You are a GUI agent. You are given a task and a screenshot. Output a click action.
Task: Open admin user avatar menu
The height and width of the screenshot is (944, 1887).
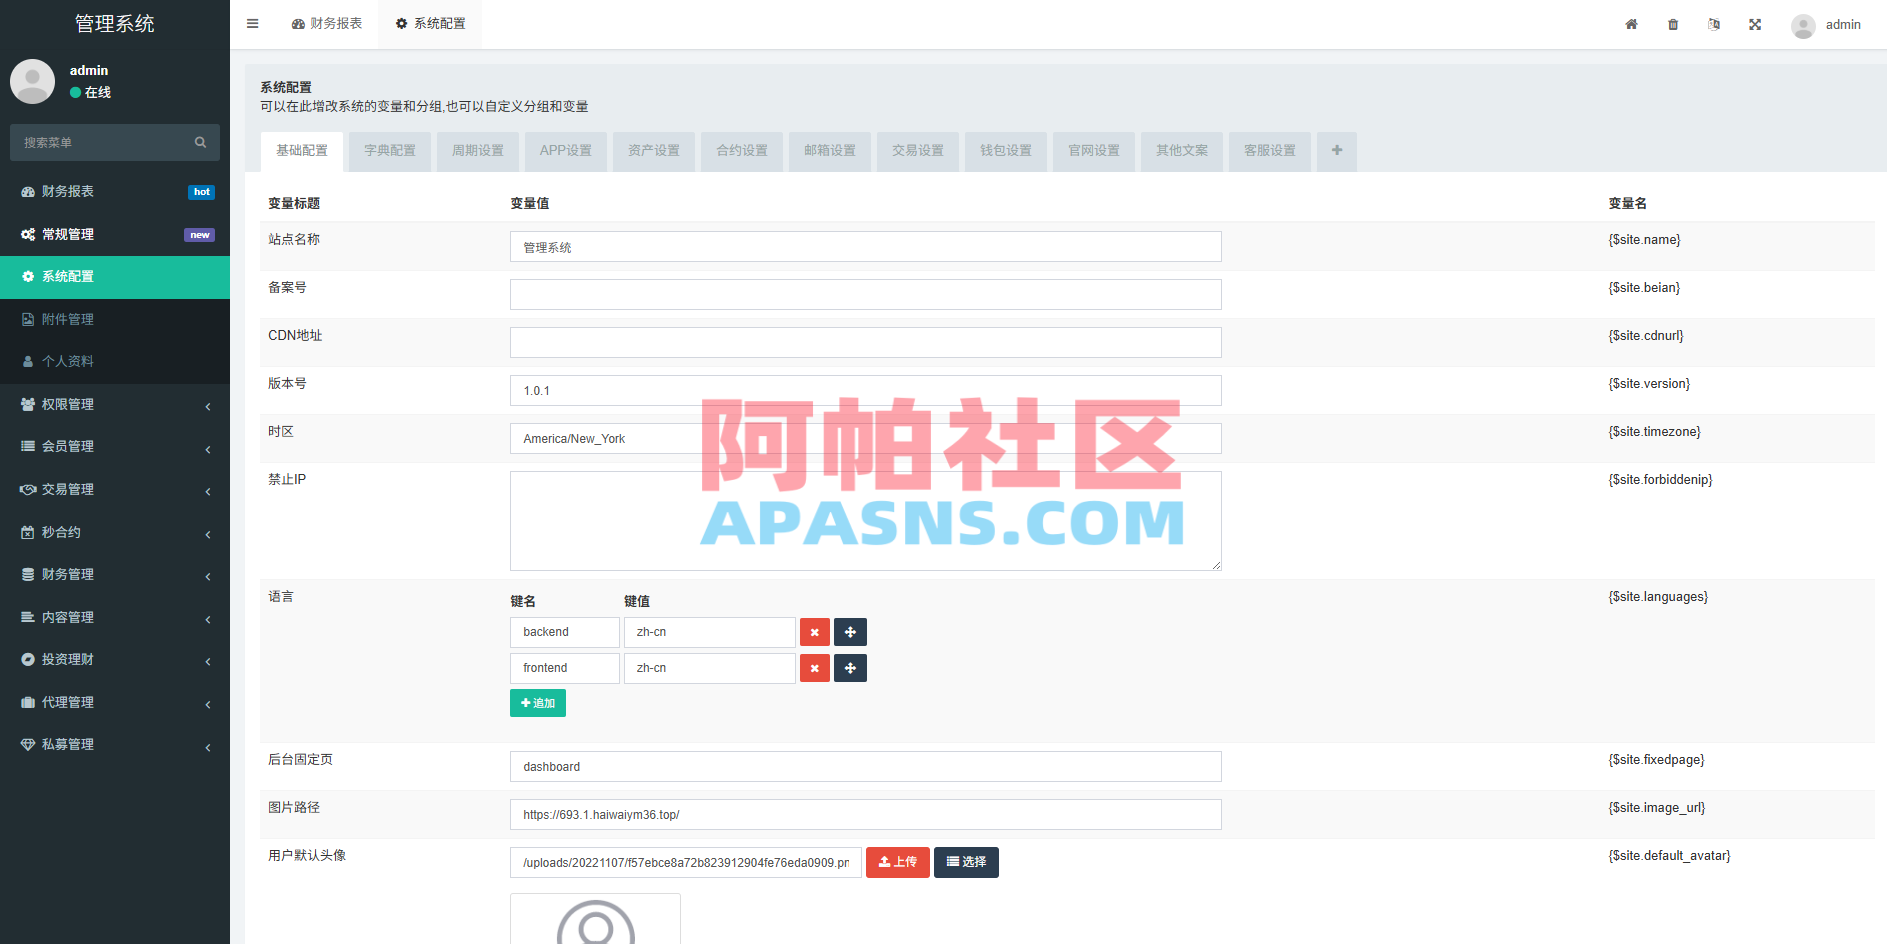coord(1826,25)
